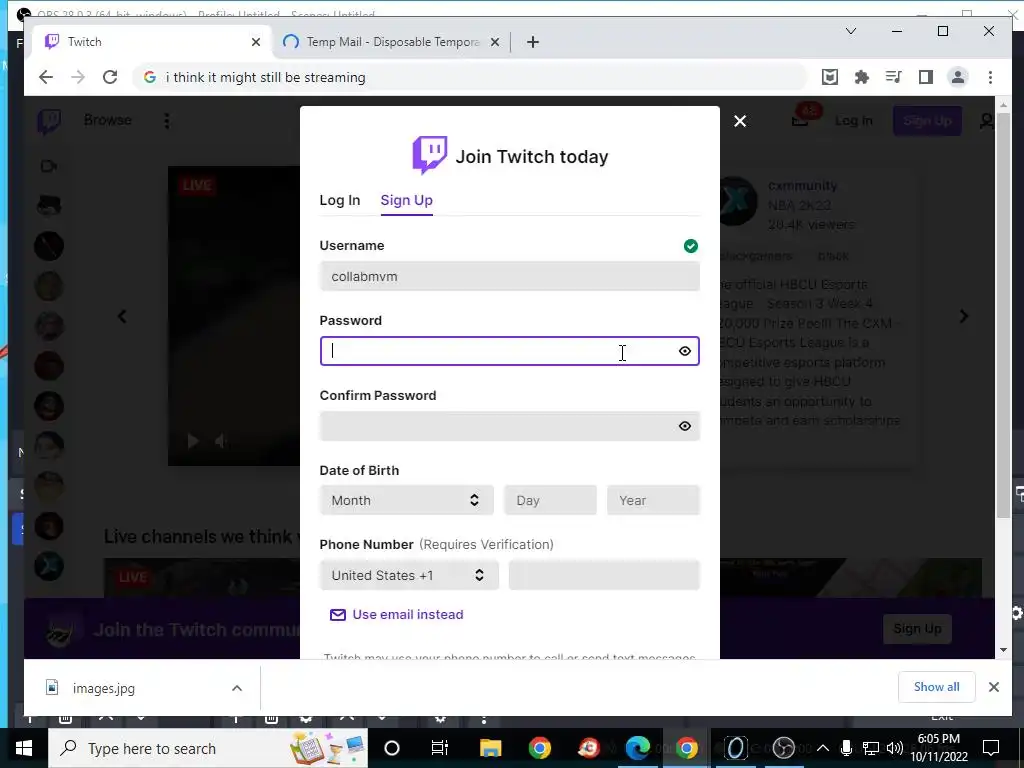Open the tab search chevron
Screen dimensions: 1024x768
850,31
